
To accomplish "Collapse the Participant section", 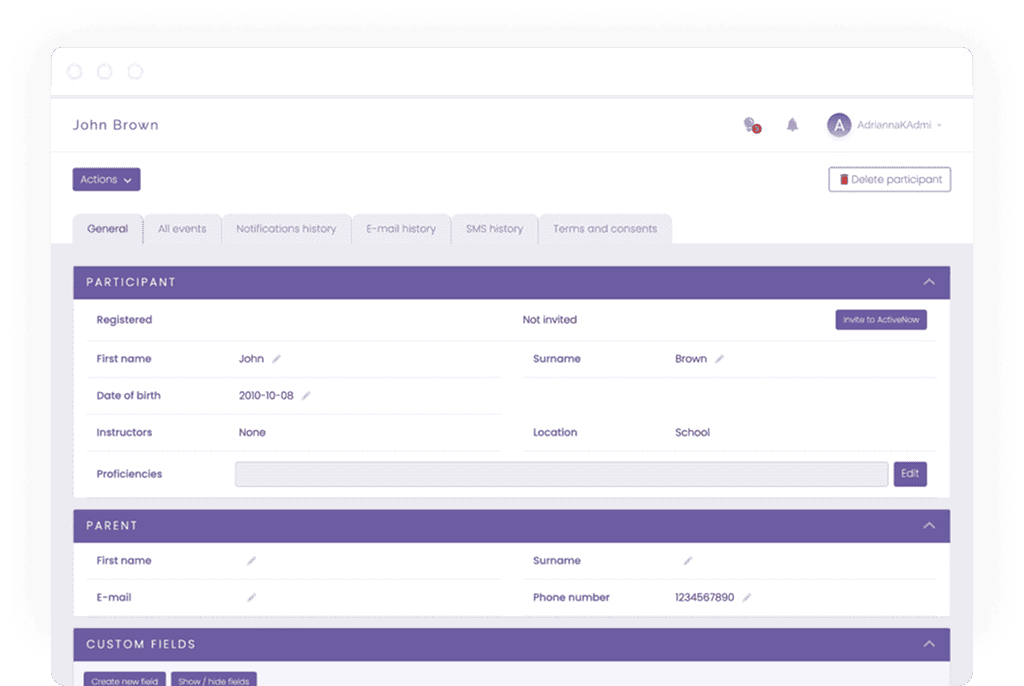I will click(x=929, y=282).
